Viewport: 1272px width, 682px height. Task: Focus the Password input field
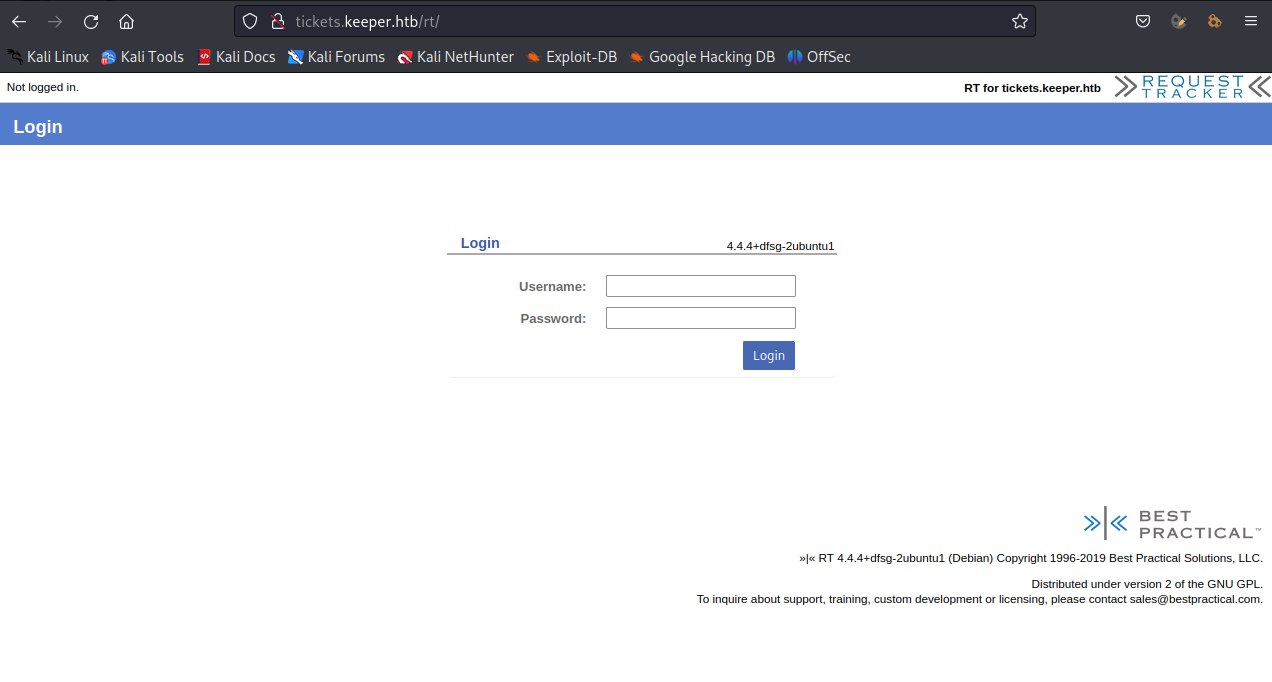coord(700,318)
